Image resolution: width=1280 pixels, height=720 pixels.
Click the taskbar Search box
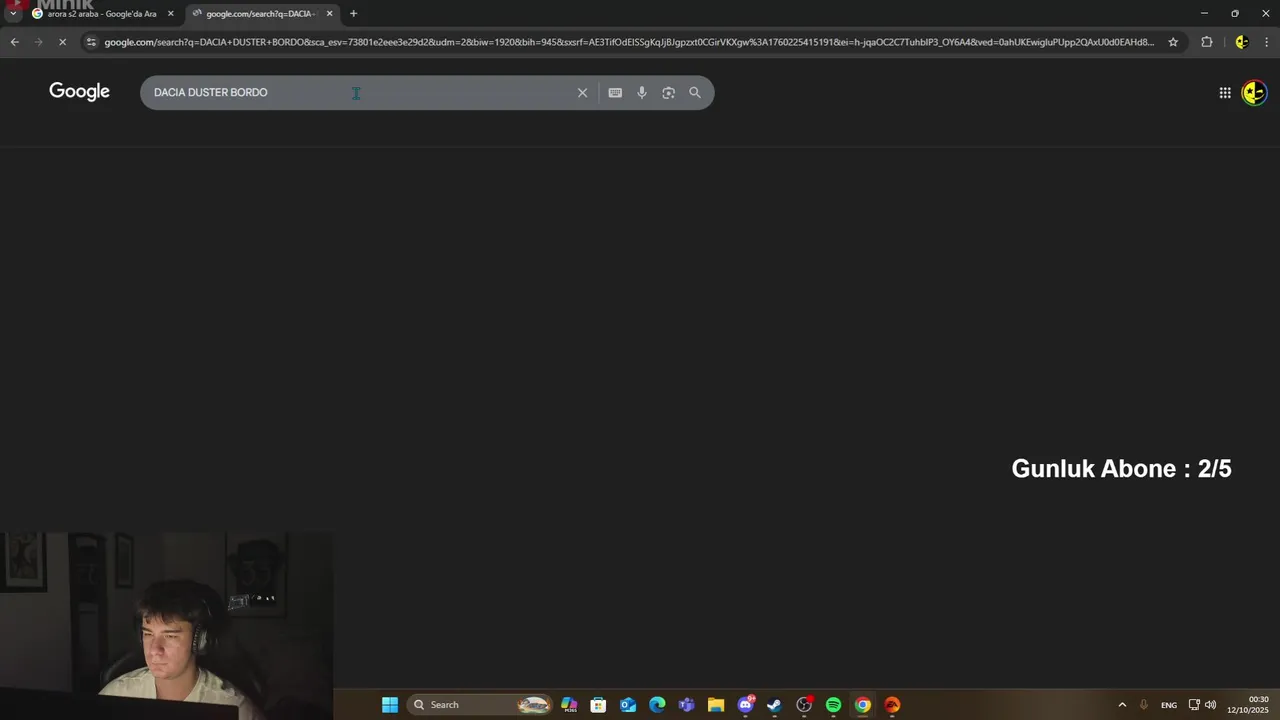click(481, 705)
